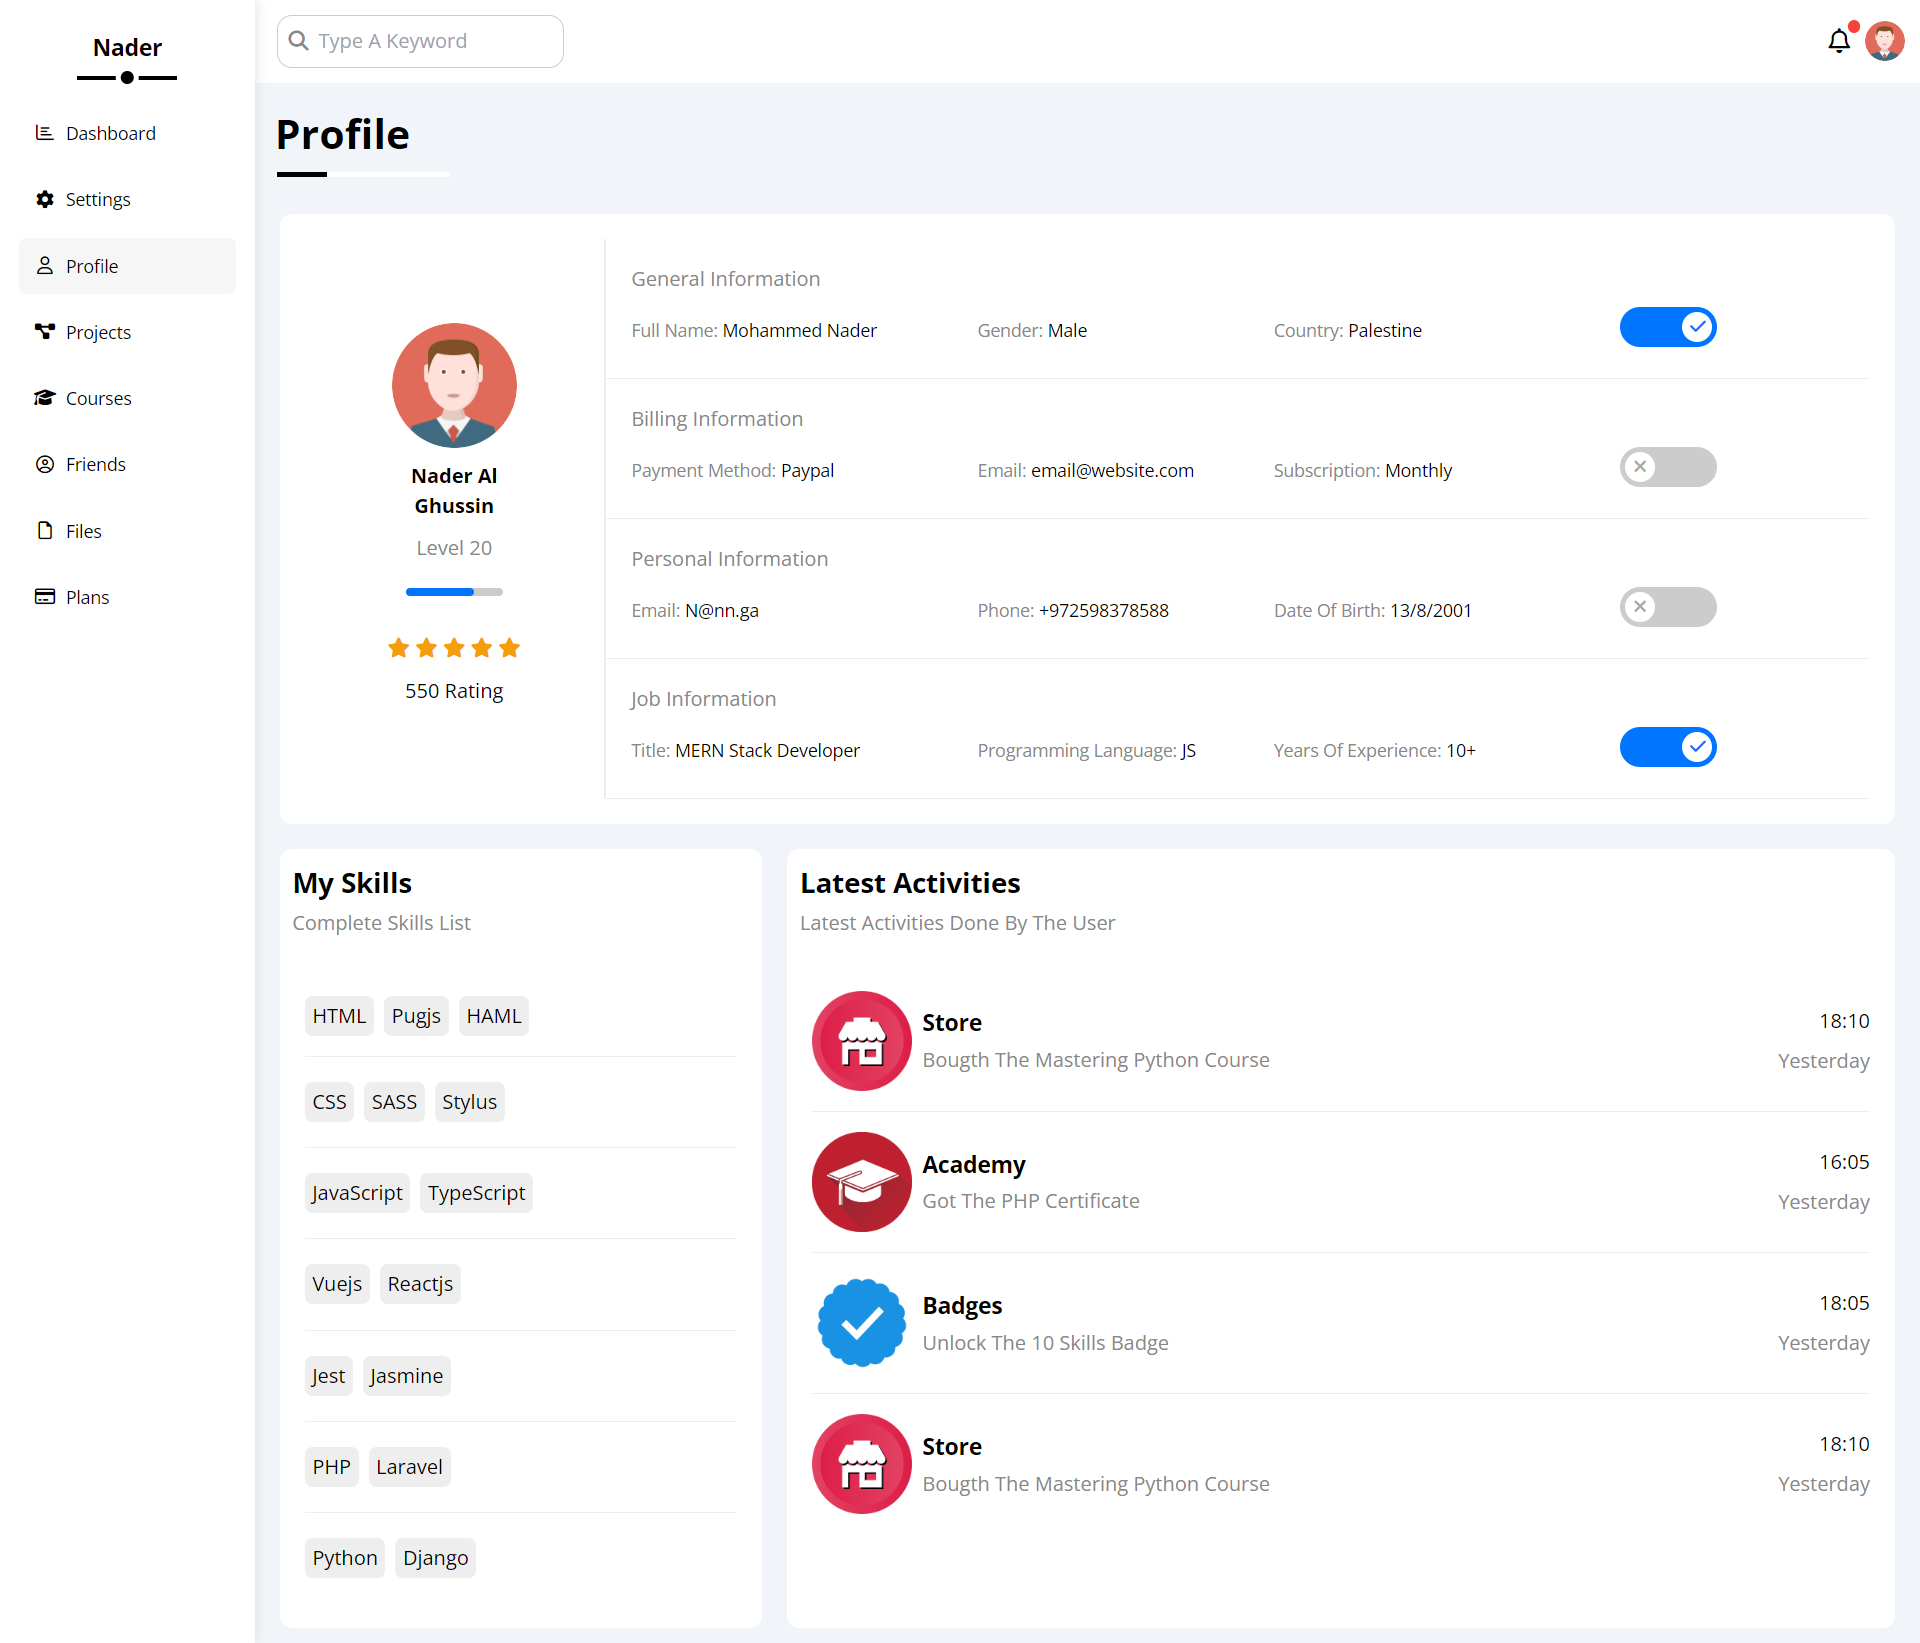Click the Reactjs skill tag
This screenshot has width=1920, height=1643.
tap(420, 1284)
